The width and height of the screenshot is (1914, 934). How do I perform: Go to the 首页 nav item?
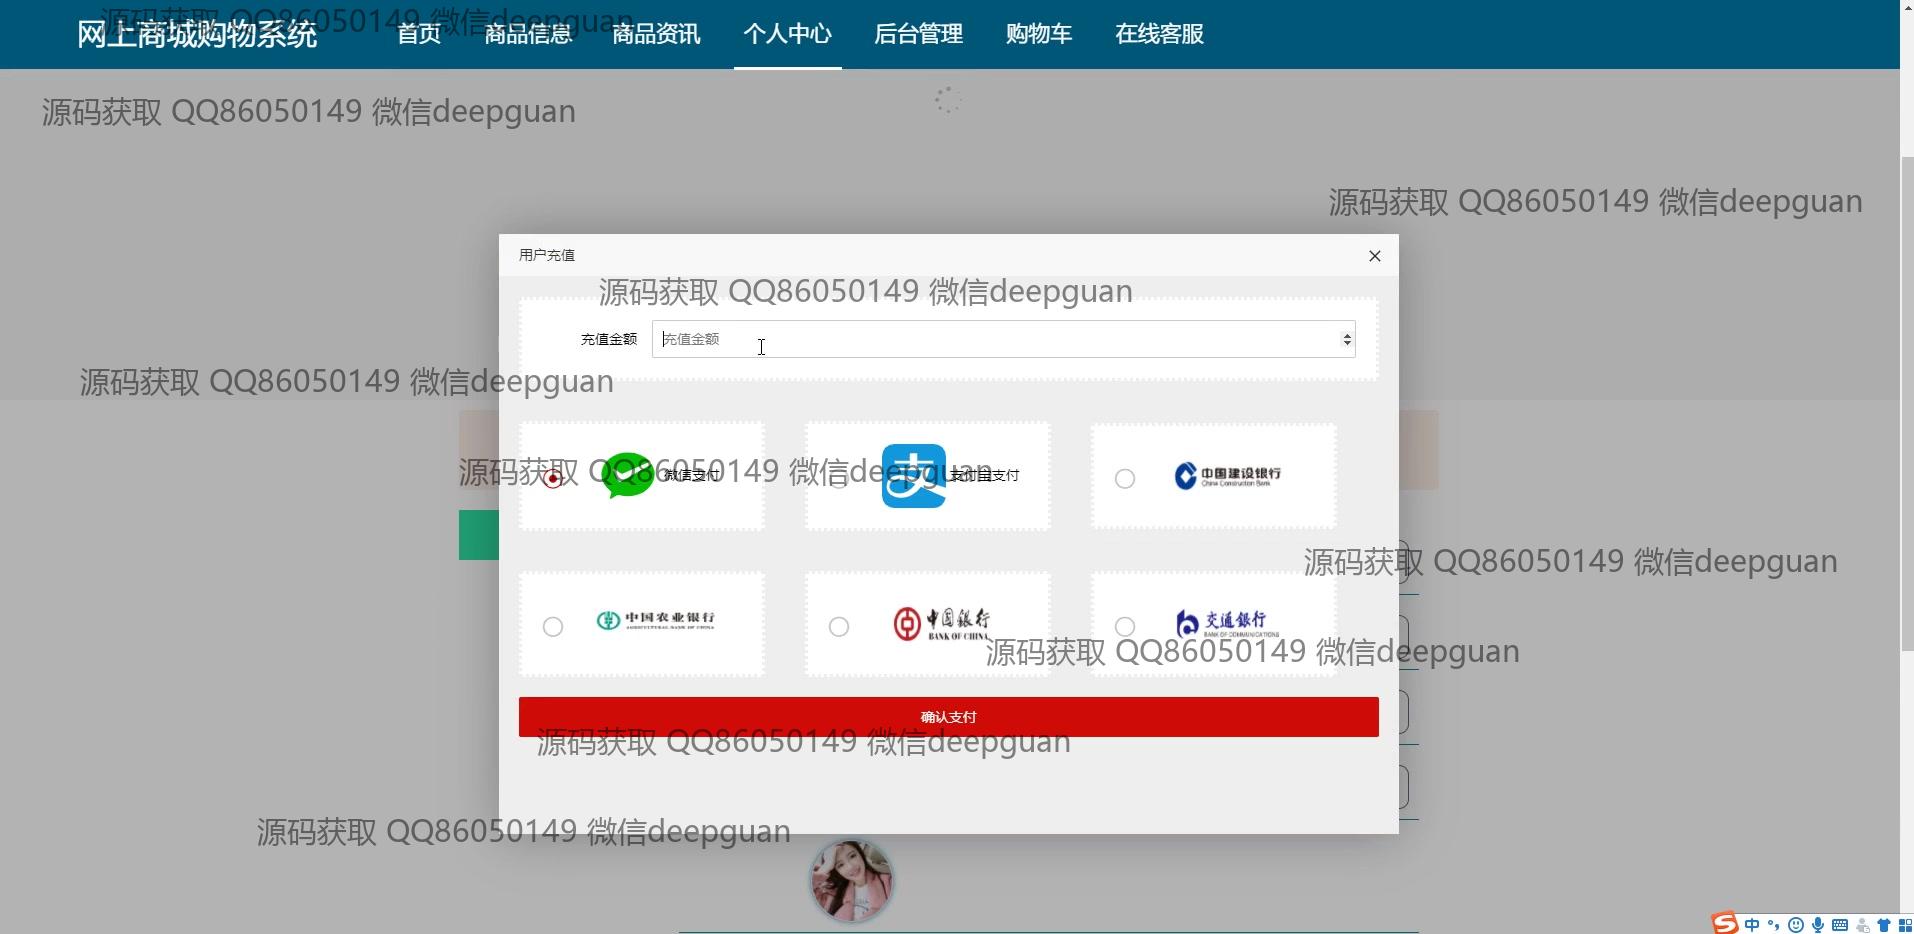click(419, 34)
